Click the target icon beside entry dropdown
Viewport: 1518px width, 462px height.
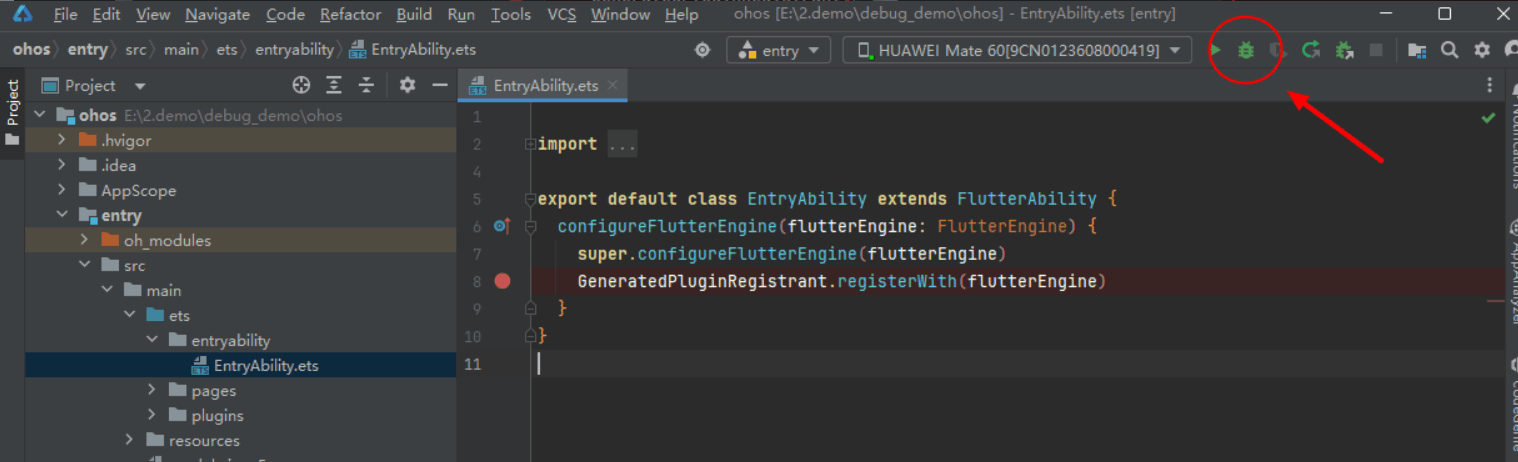pyautogui.click(x=703, y=50)
